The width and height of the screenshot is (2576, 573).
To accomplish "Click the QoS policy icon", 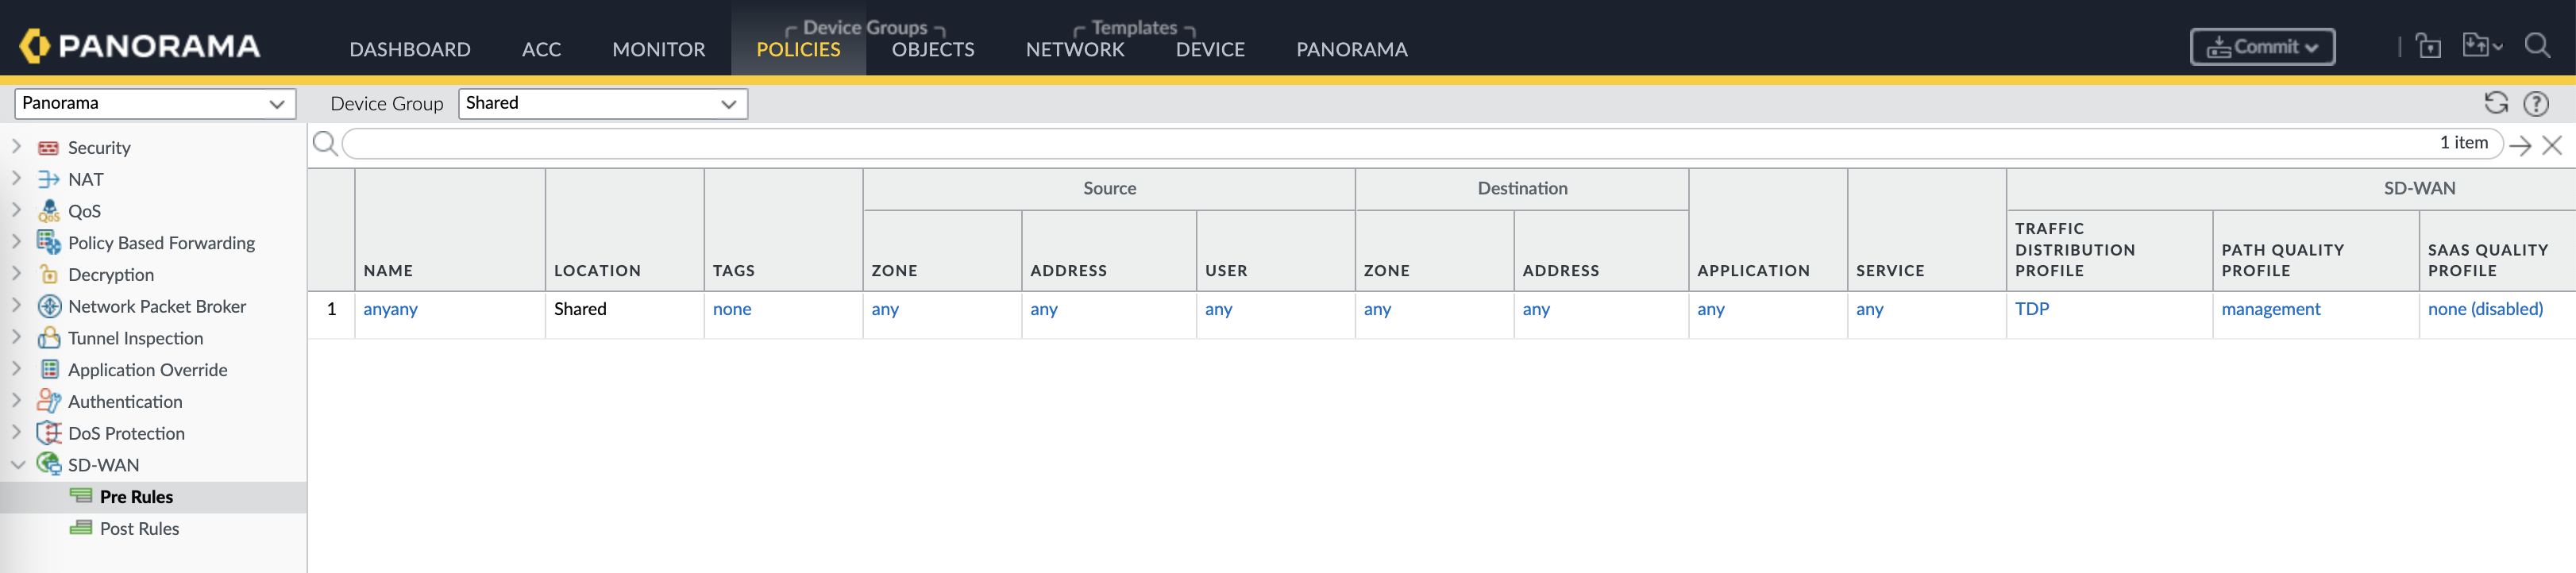I will (x=48, y=211).
